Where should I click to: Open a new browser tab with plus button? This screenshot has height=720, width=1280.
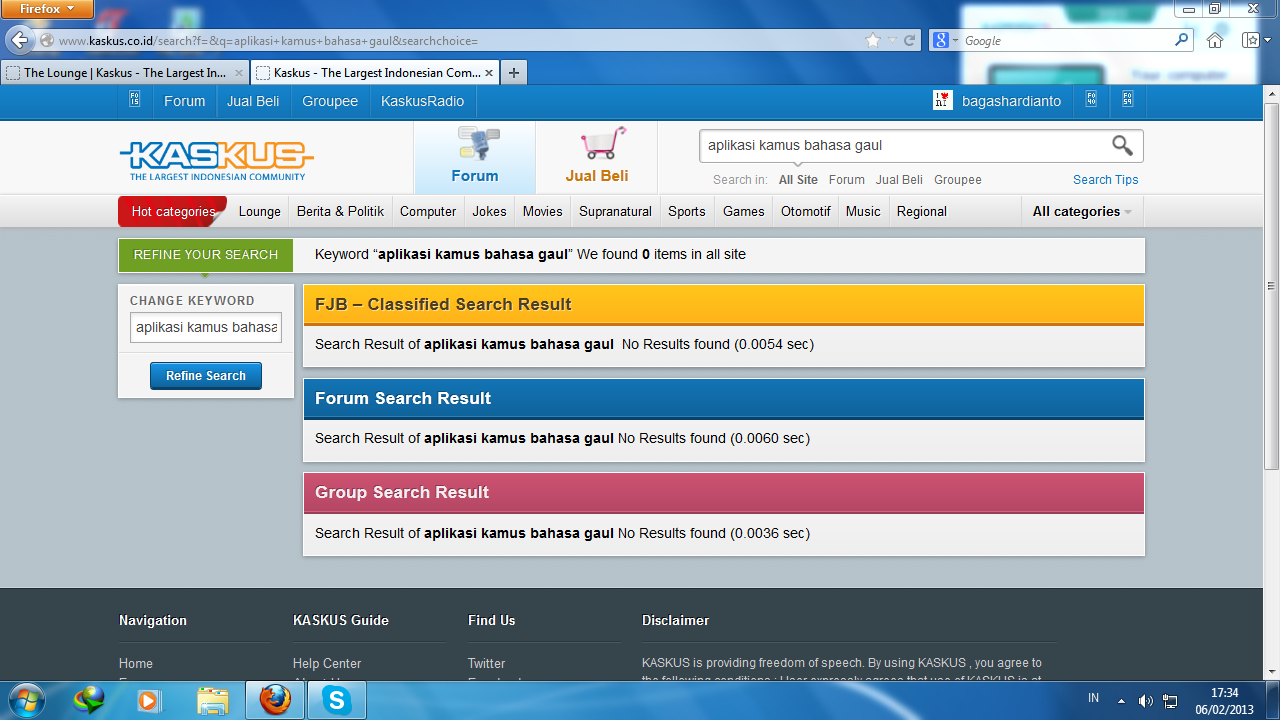click(513, 73)
